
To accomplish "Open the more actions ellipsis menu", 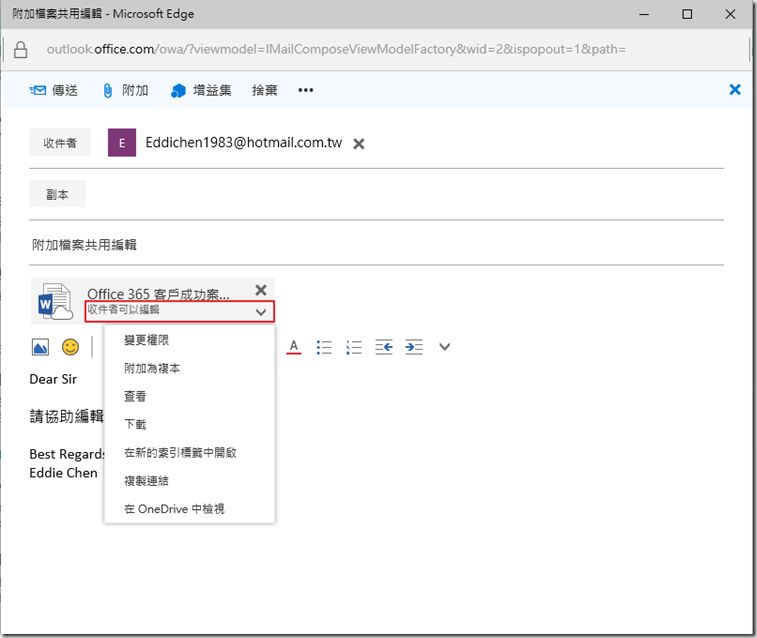I will tap(306, 90).
